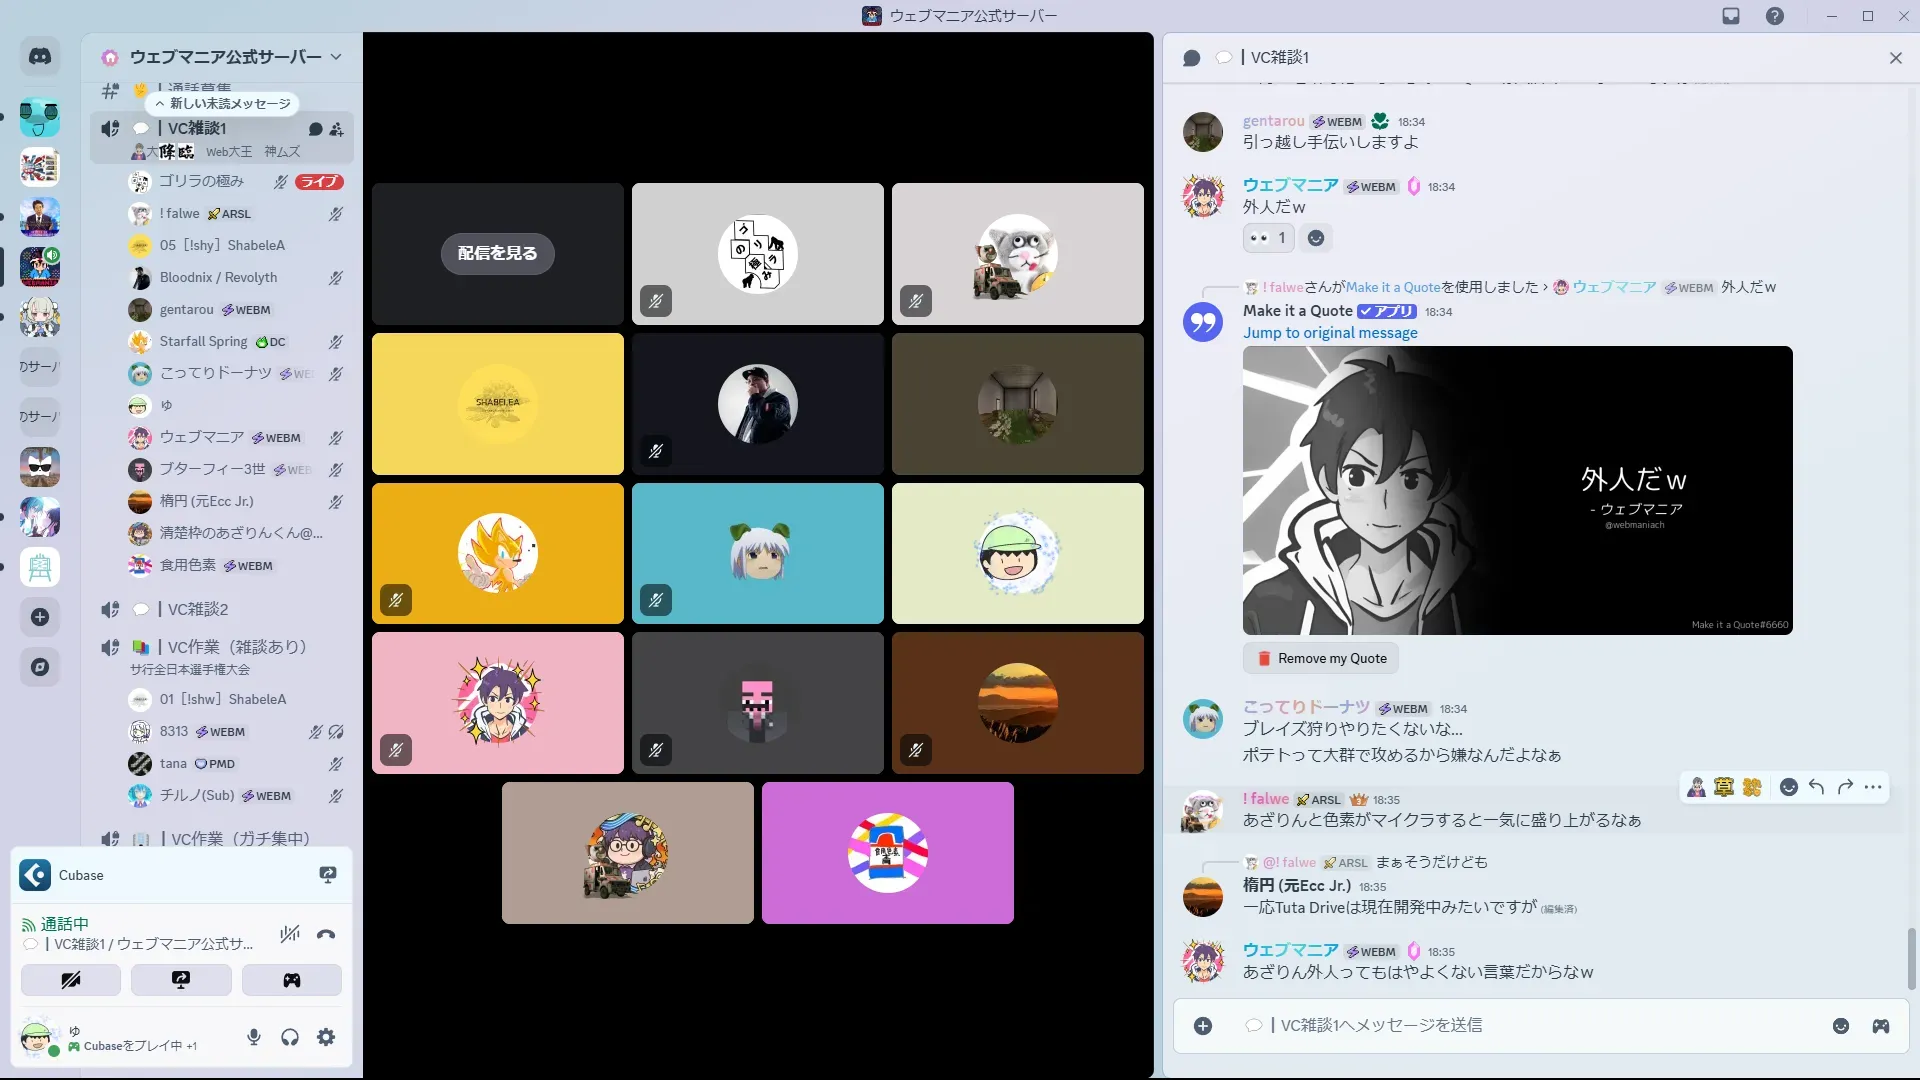This screenshot has height=1080, width=1920.
Task: Open Discord direct messages home
Action: (40, 57)
